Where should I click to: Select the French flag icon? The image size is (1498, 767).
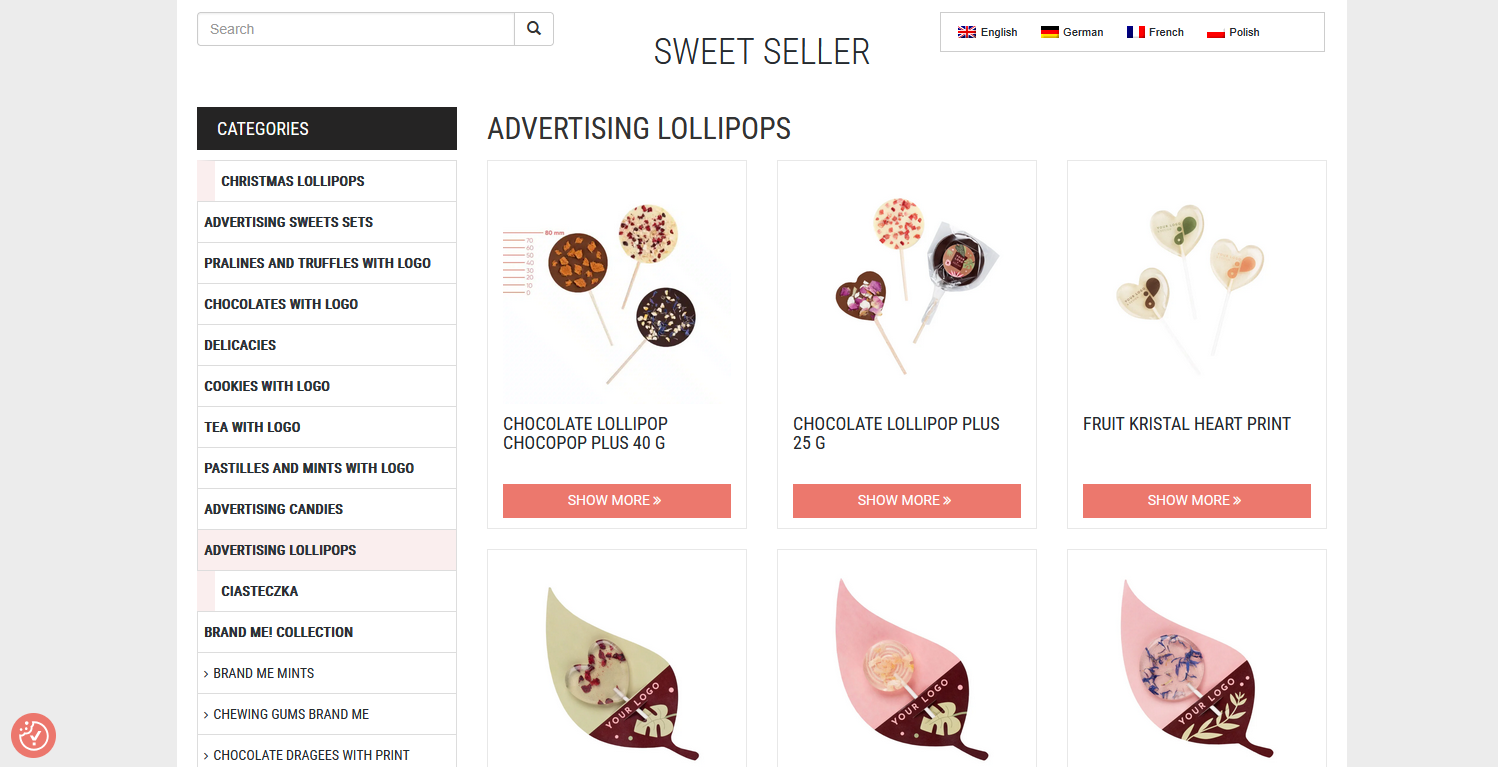[1136, 32]
